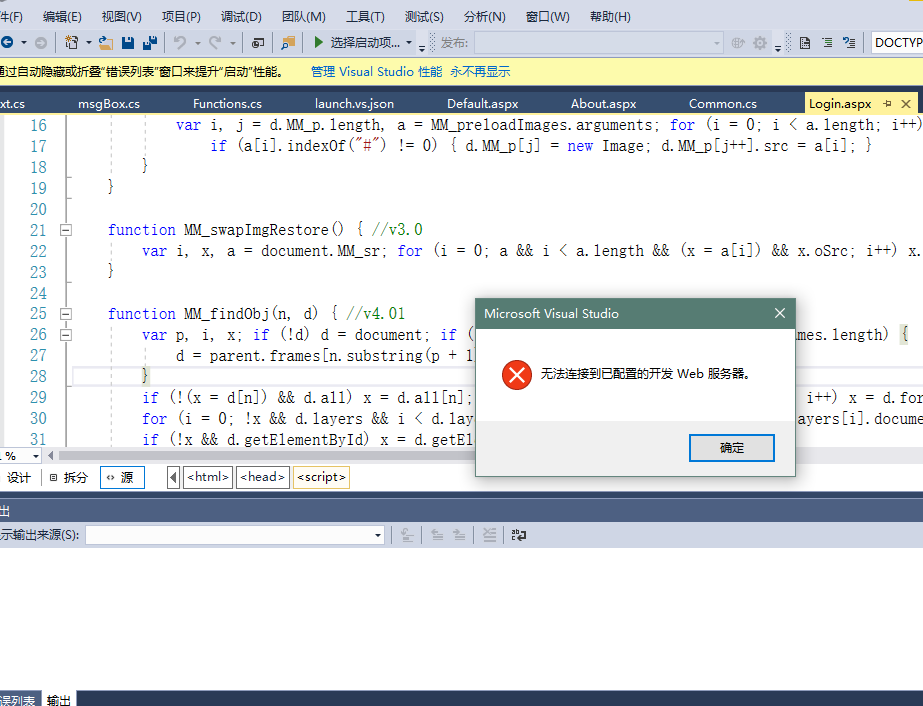Click the red error icon in the dialog
Viewport: 923px width, 706px height.
517,374
